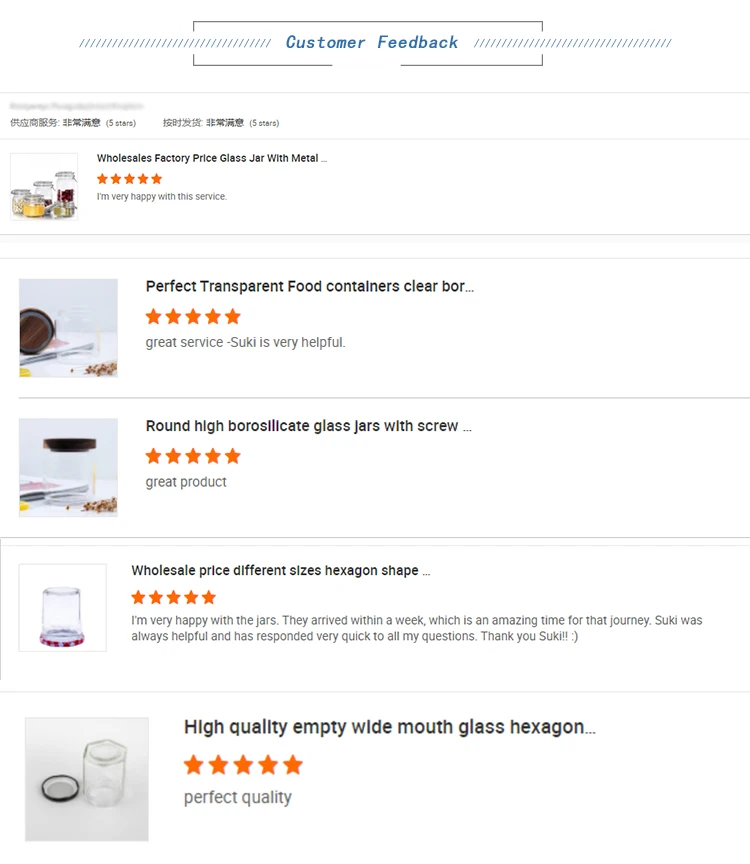Click the 'great product' review text
Viewport: 750px width, 864px height.
click(186, 482)
